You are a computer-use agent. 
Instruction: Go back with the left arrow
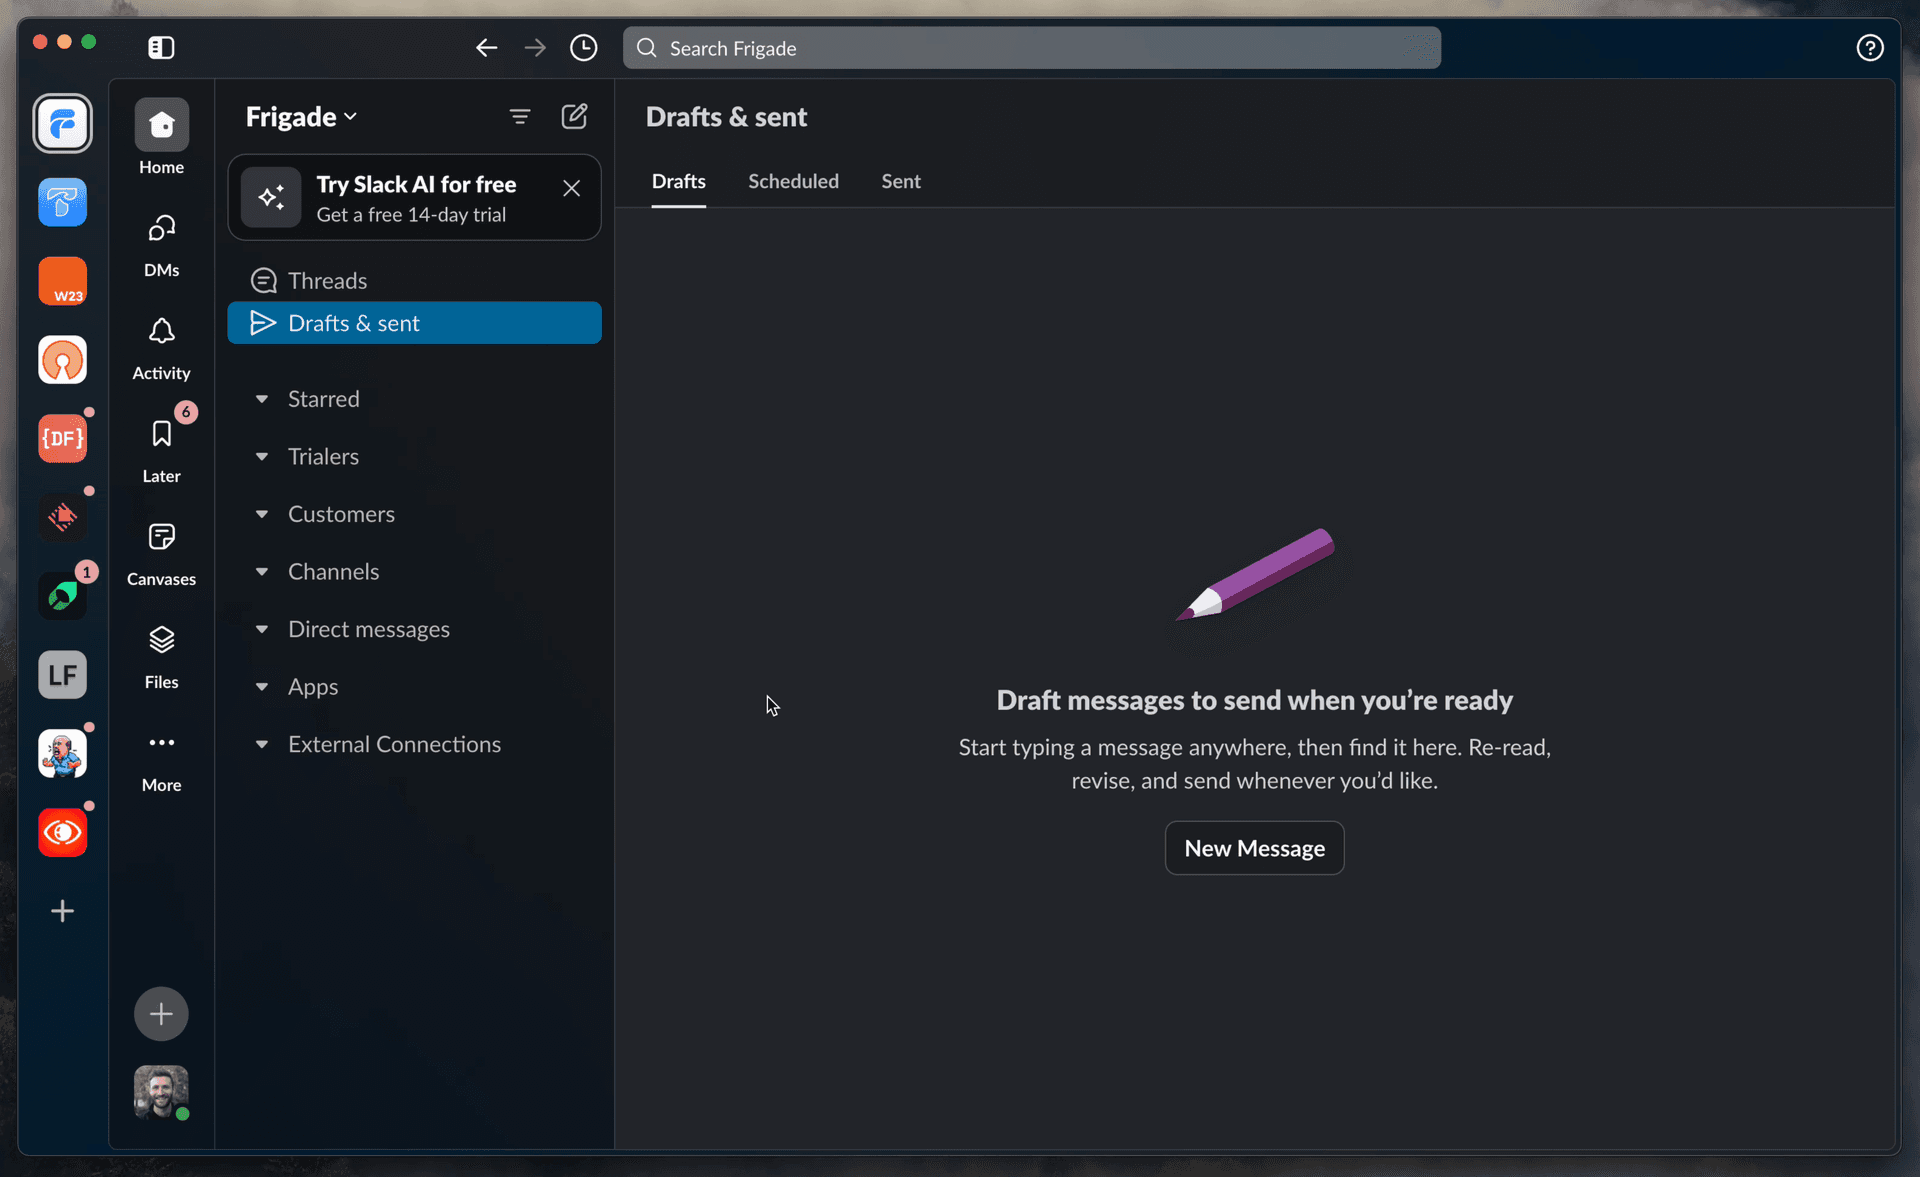tap(486, 47)
